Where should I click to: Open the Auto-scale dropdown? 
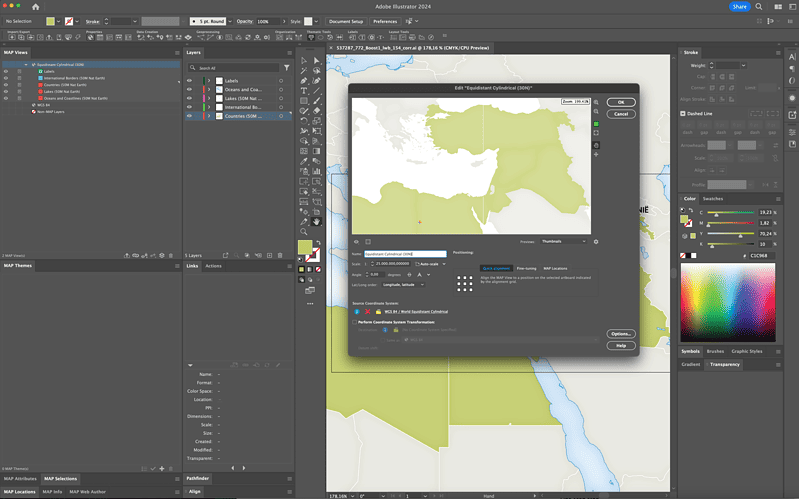pos(431,264)
